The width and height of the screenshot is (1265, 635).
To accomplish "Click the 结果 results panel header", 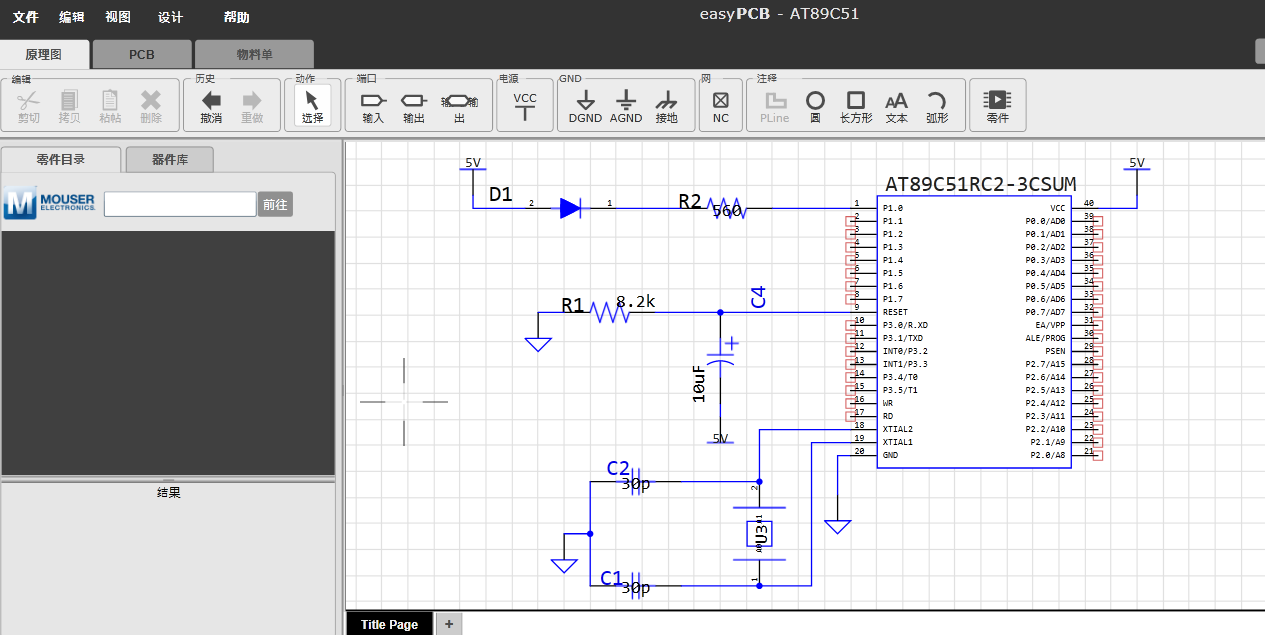I will [168, 492].
